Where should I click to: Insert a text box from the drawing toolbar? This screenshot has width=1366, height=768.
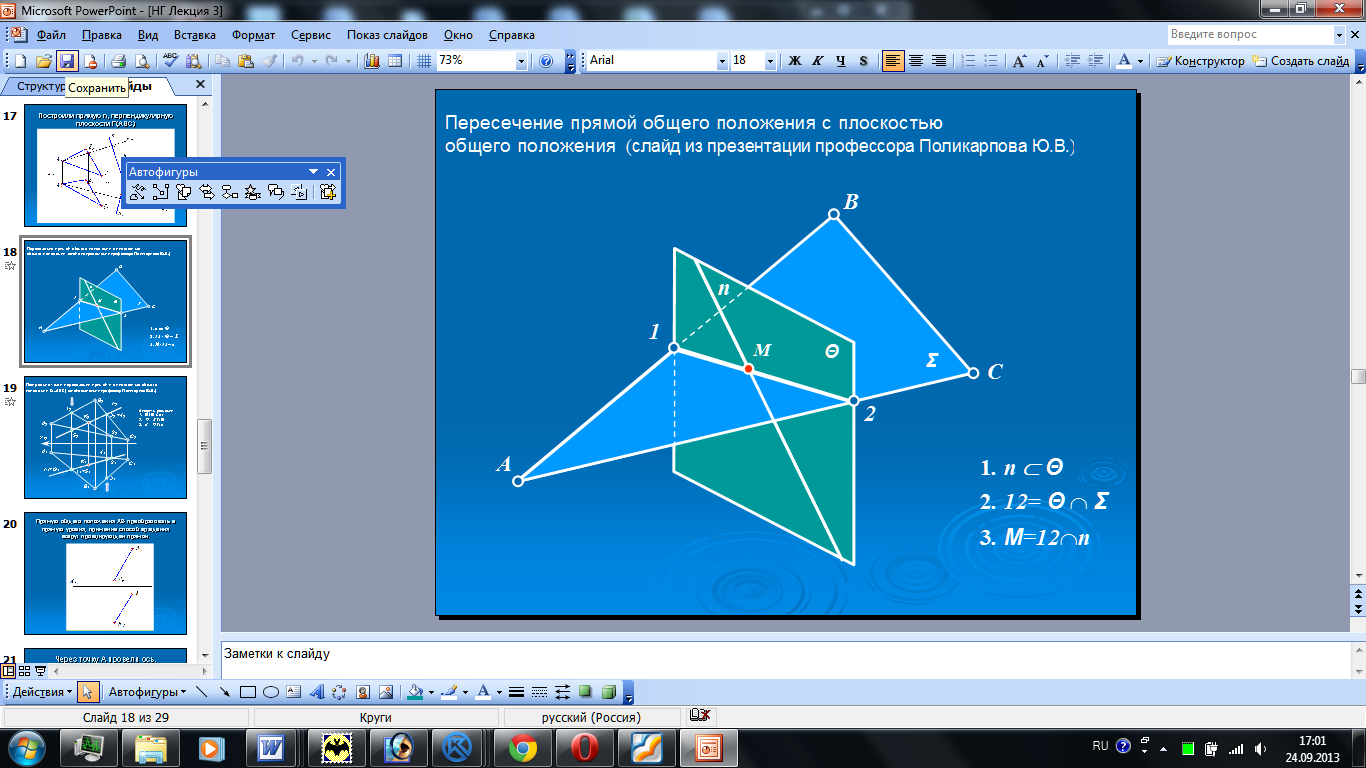pyautogui.click(x=293, y=692)
